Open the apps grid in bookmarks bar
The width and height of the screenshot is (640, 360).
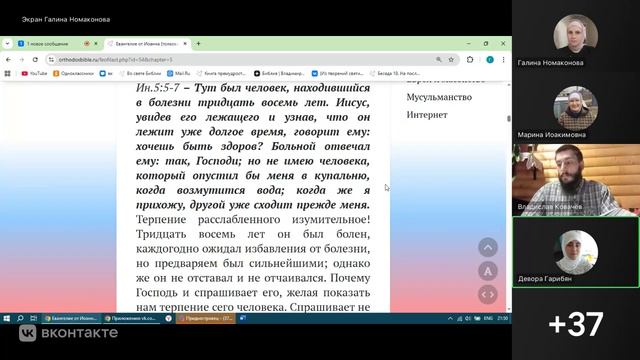click(x=7, y=73)
